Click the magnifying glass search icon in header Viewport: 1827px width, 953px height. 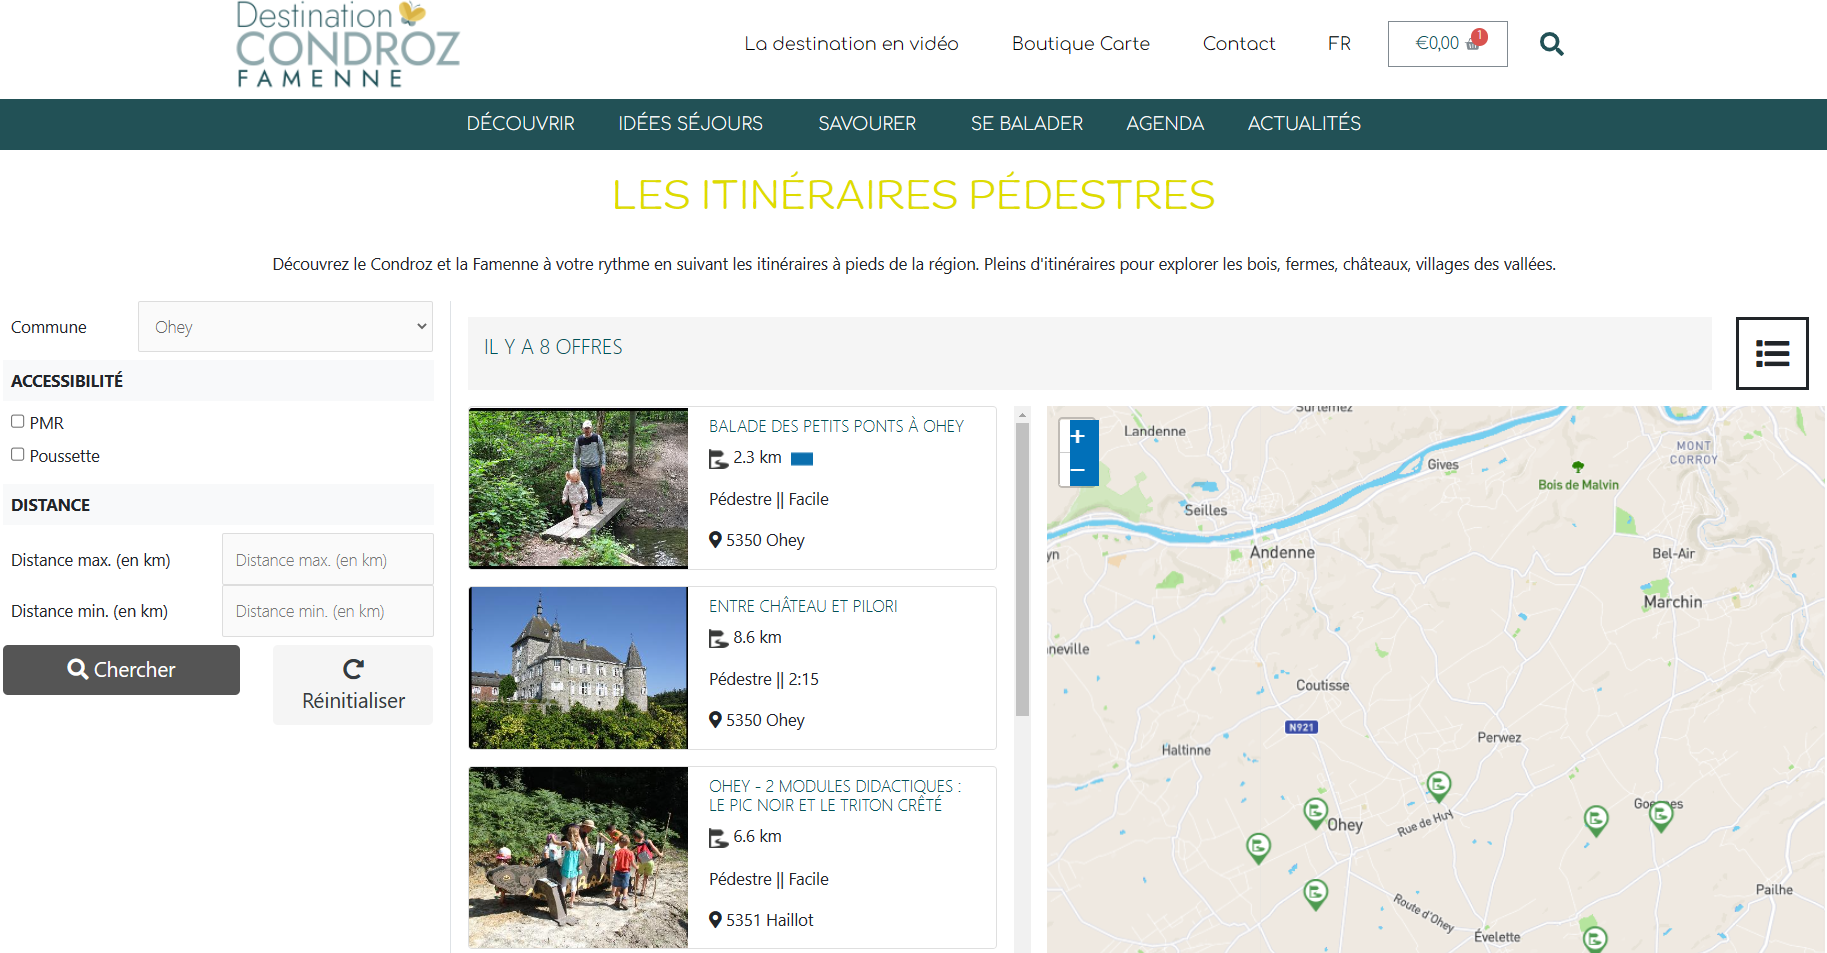[1551, 44]
